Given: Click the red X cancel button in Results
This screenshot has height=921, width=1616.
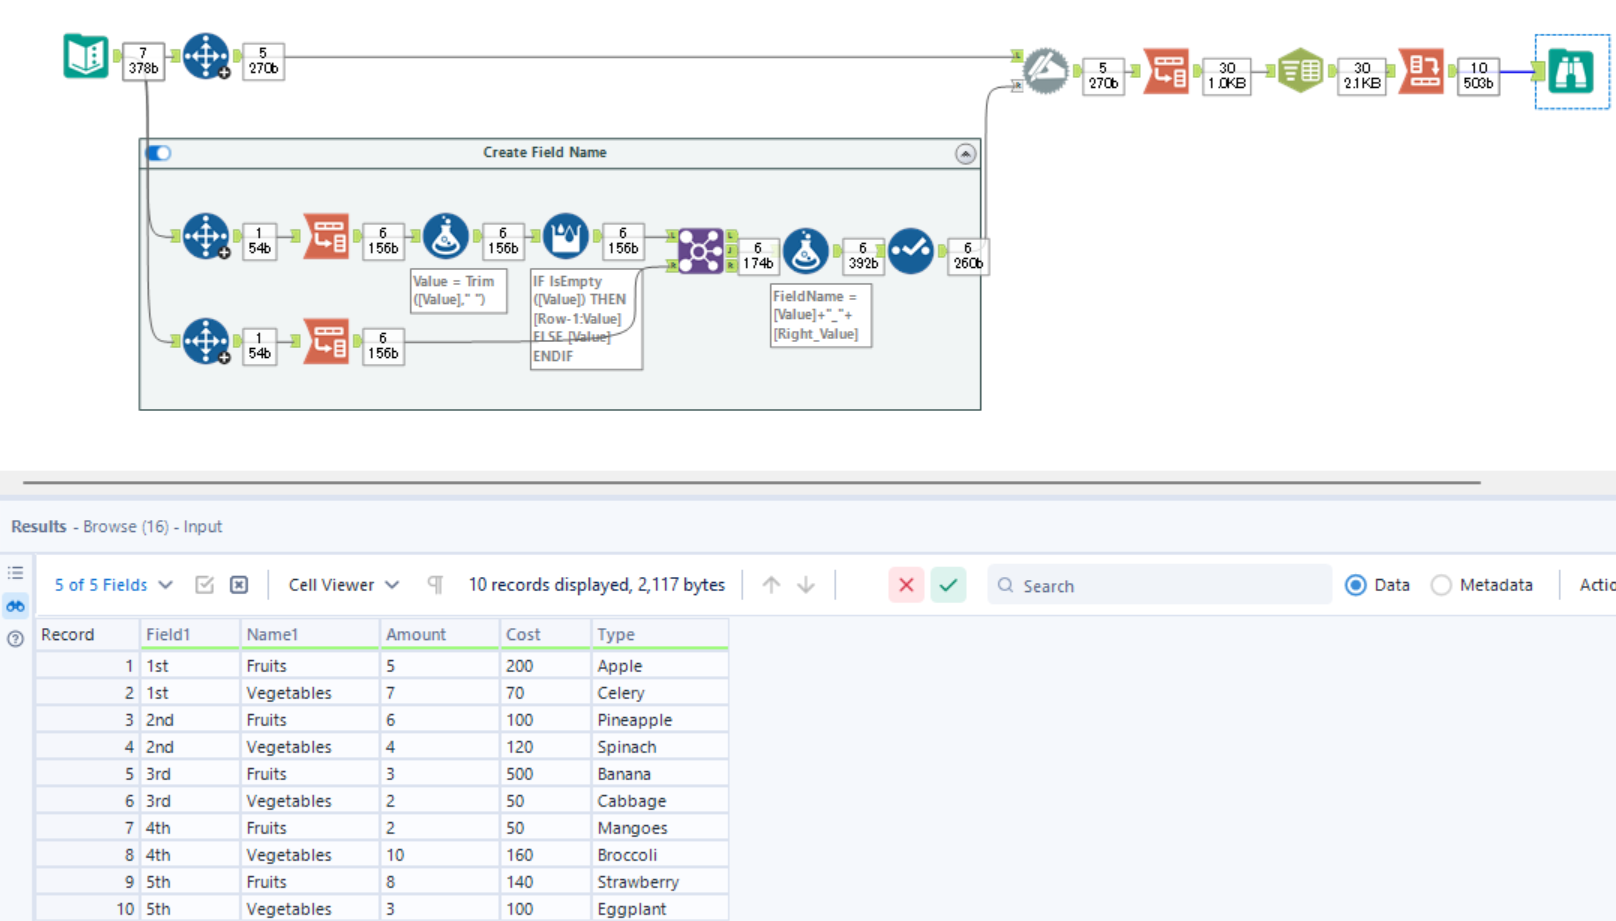Looking at the screenshot, I should pyautogui.click(x=906, y=585).
